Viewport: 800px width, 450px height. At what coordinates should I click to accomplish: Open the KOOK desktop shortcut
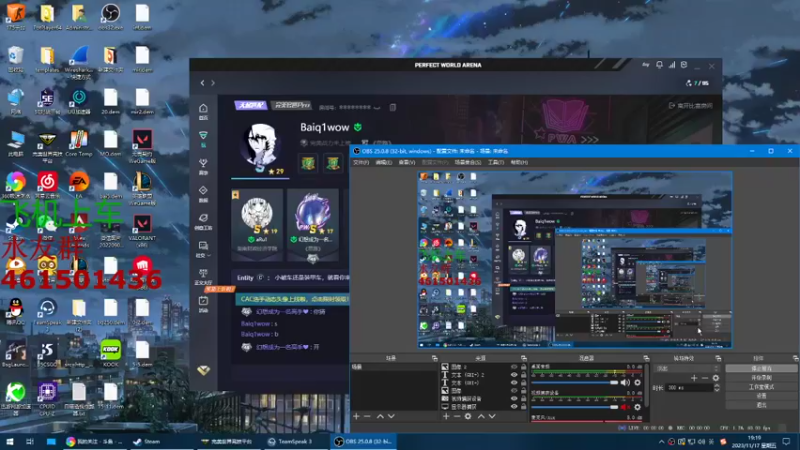point(110,353)
